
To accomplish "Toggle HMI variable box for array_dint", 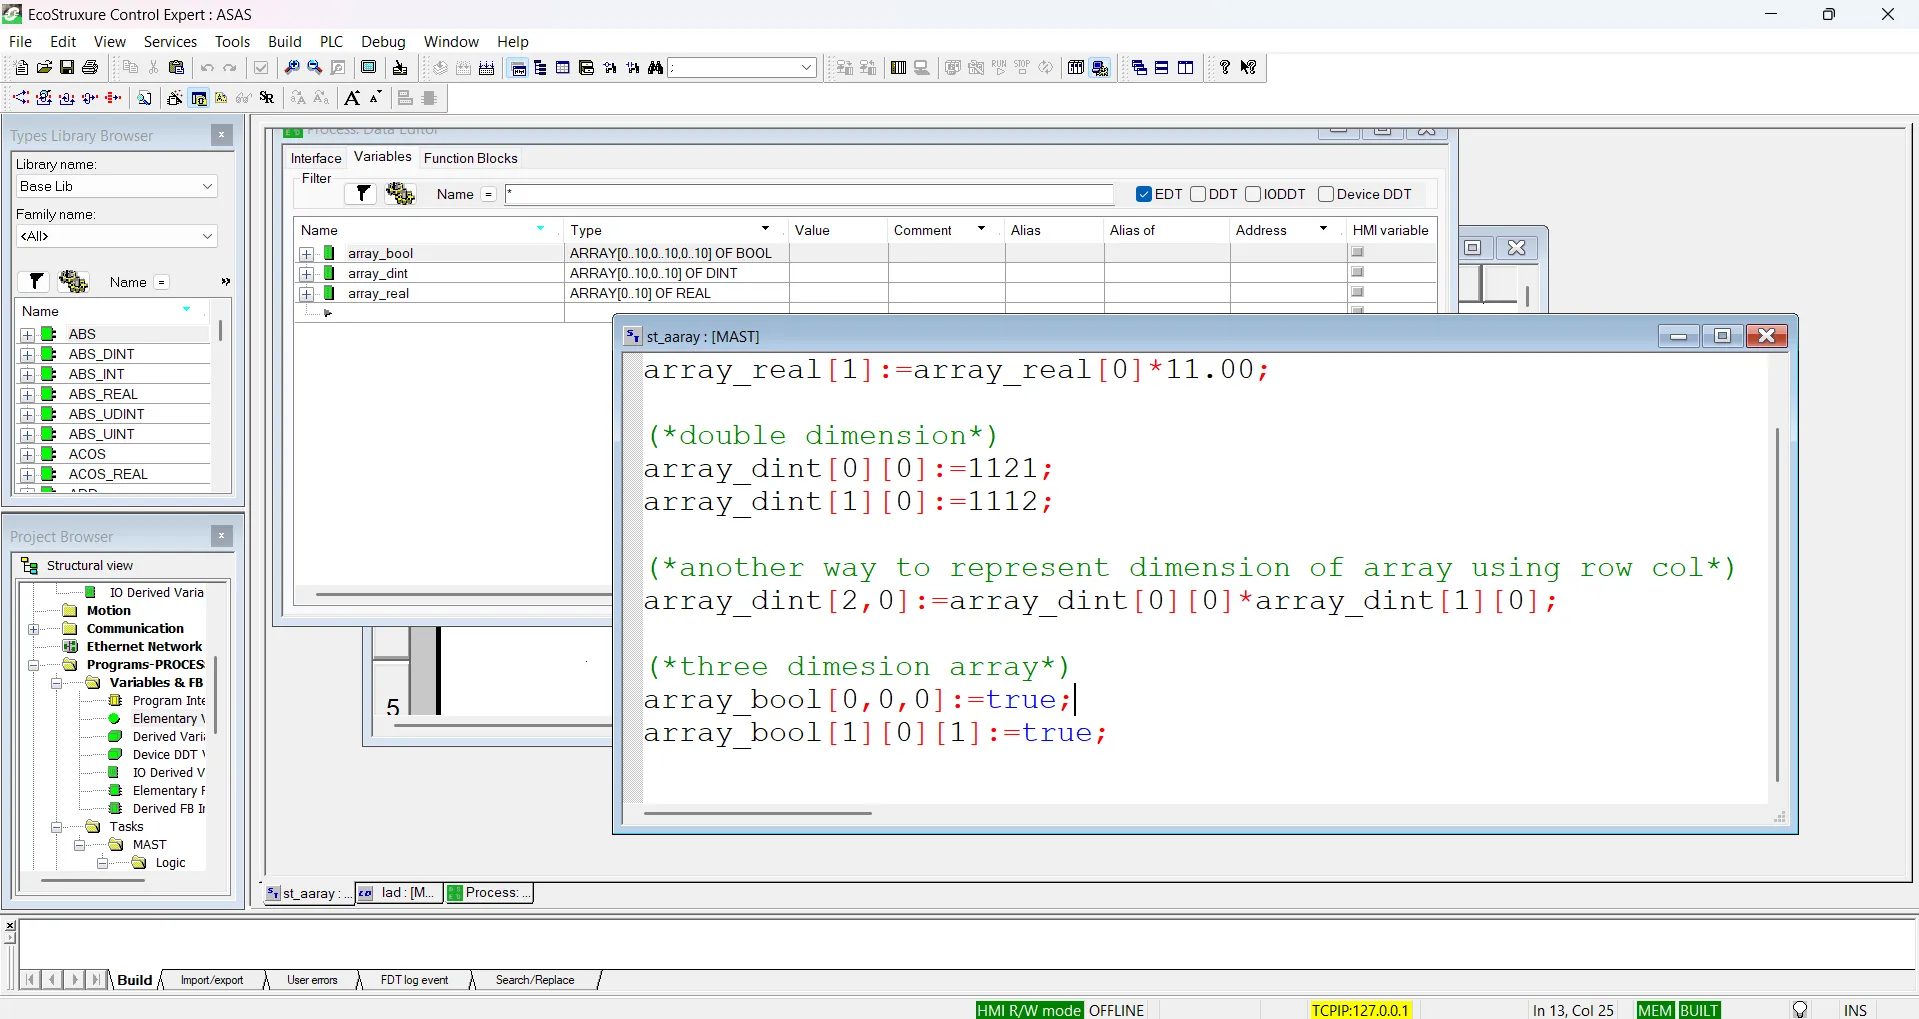I will click(x=1358, y=272).
